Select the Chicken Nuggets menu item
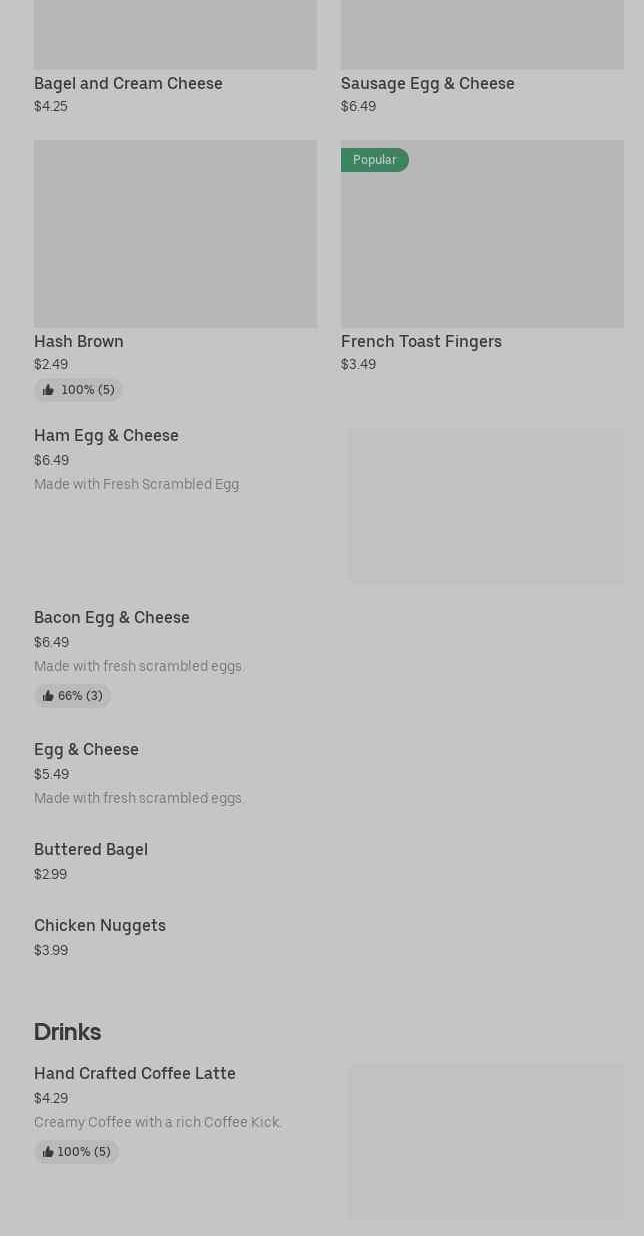The image size is (644, 1236). [100, 925]
